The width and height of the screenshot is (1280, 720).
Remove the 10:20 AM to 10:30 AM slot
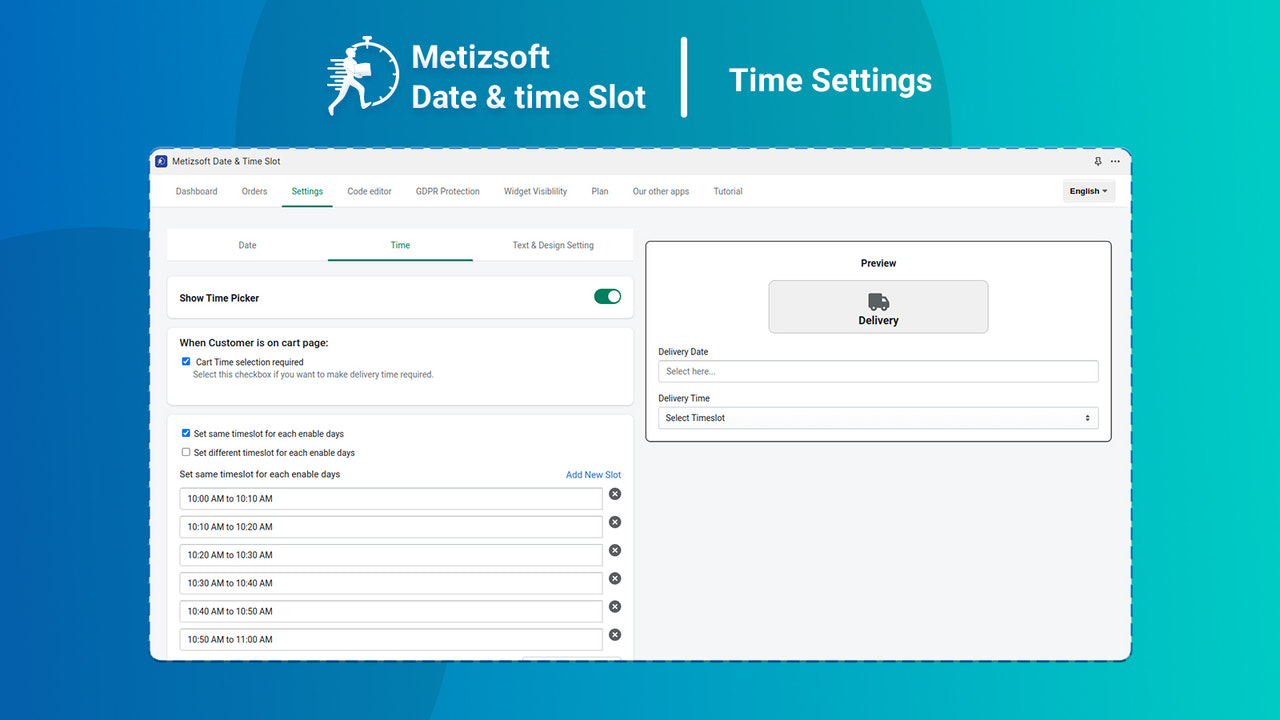point(615,550)
